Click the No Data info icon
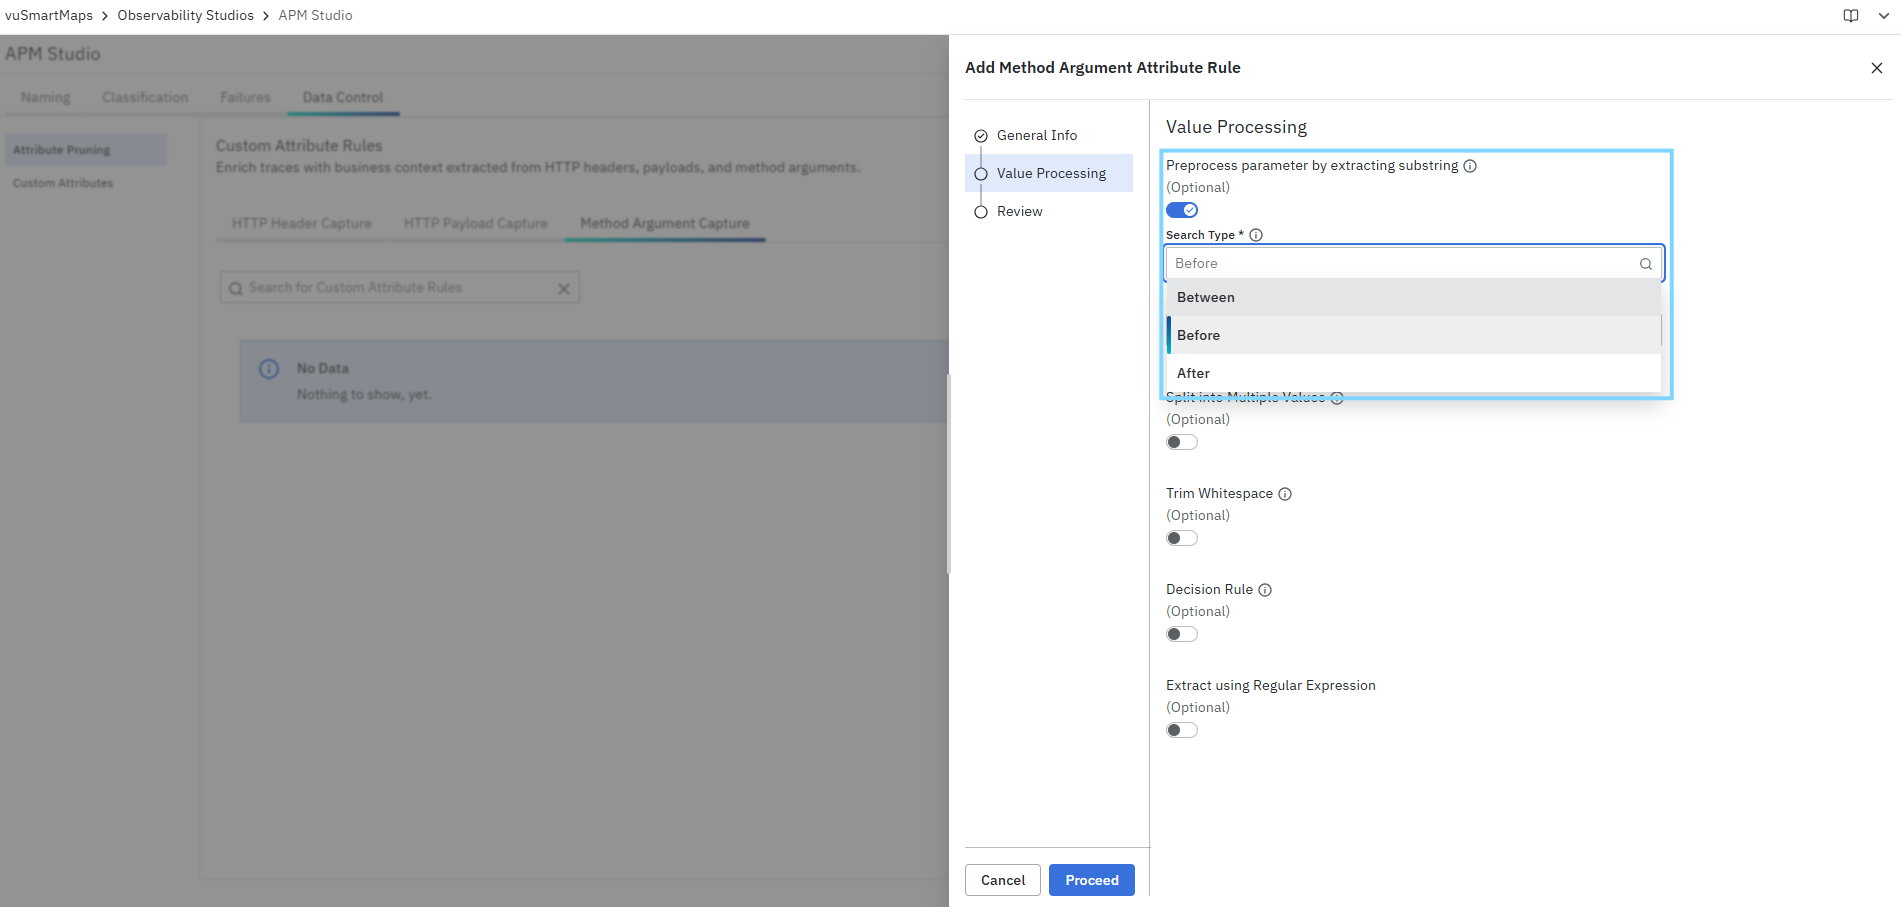The height and width of the screenshot is (907, 1901). [x=269, y=369]
